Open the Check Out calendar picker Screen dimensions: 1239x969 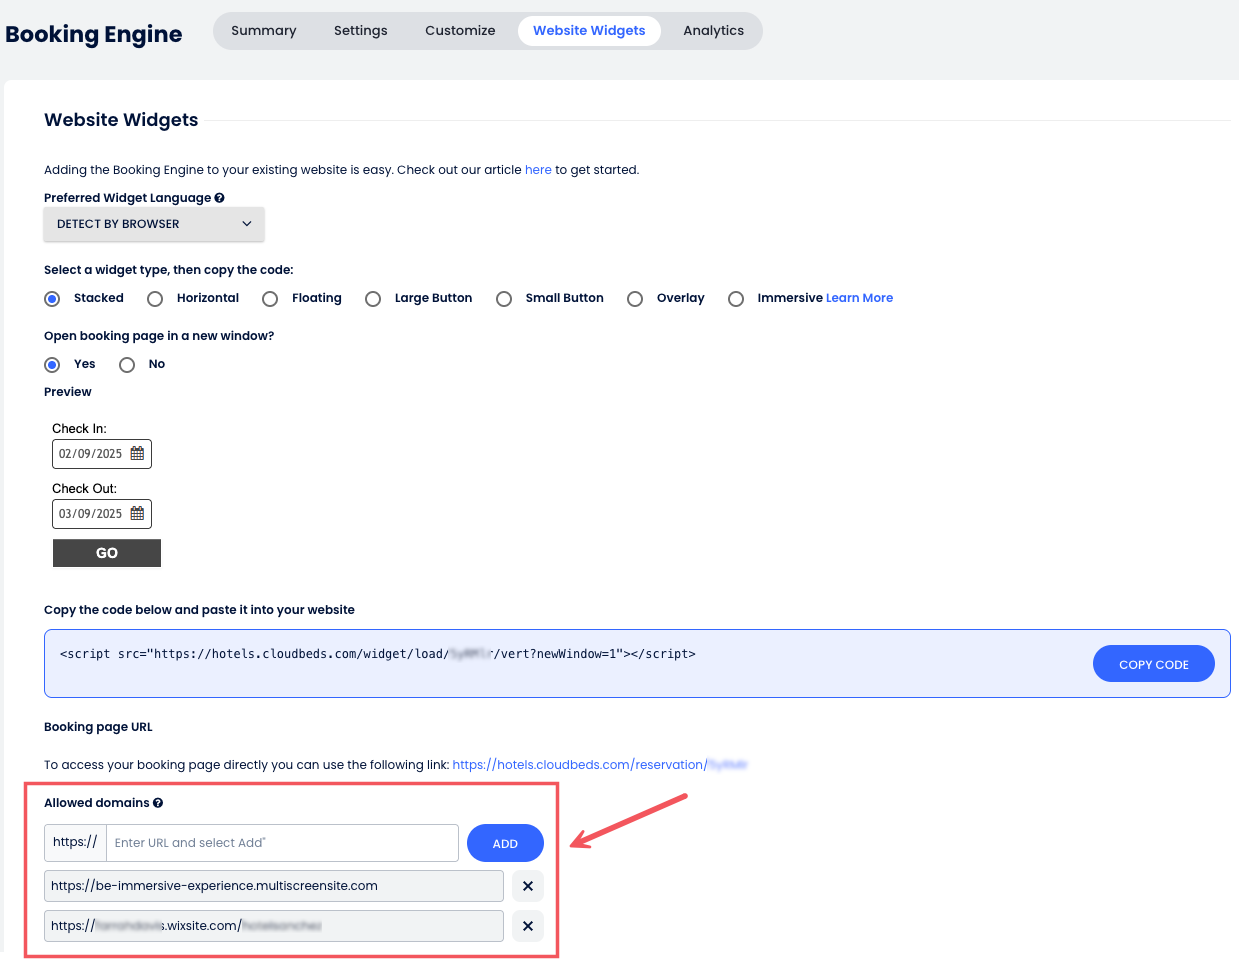138,514
